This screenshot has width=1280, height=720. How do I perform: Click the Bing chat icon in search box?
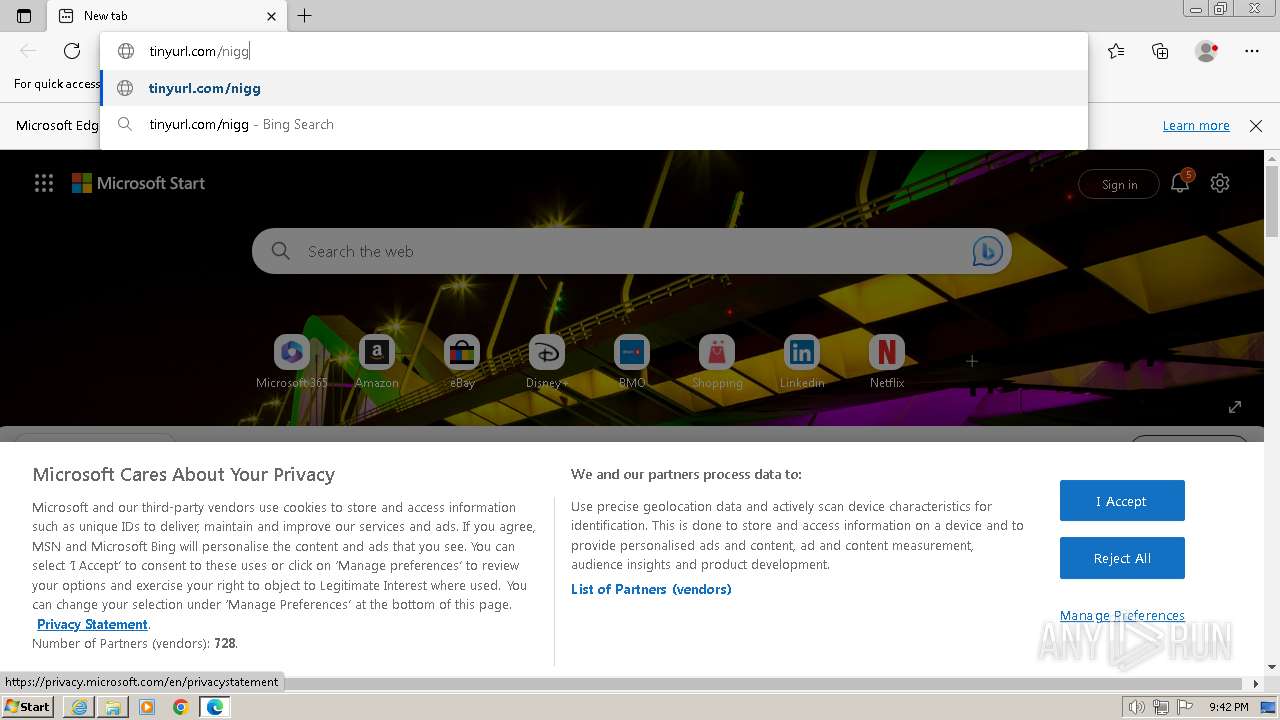point(987,252)
